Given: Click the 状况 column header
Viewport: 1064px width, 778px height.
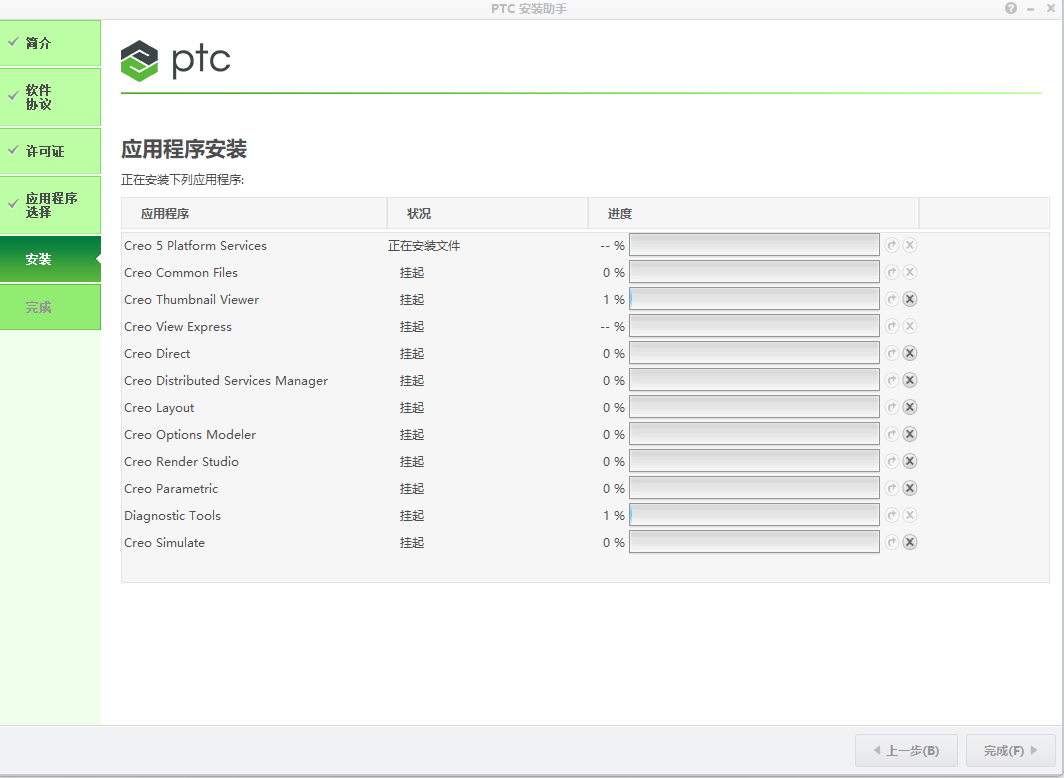Looking at the screenshot, I should [x=487, y=214].
